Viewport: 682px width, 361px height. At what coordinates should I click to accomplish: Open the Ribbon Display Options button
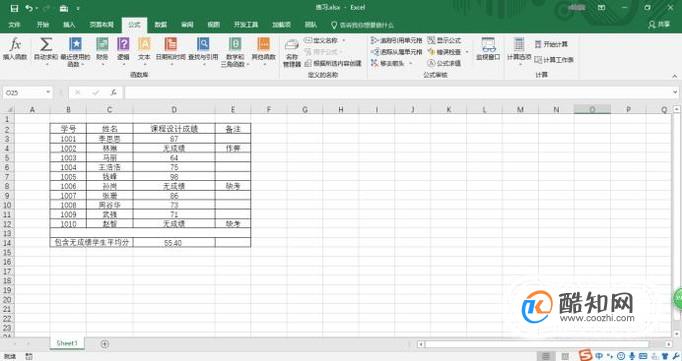(602, 8)
